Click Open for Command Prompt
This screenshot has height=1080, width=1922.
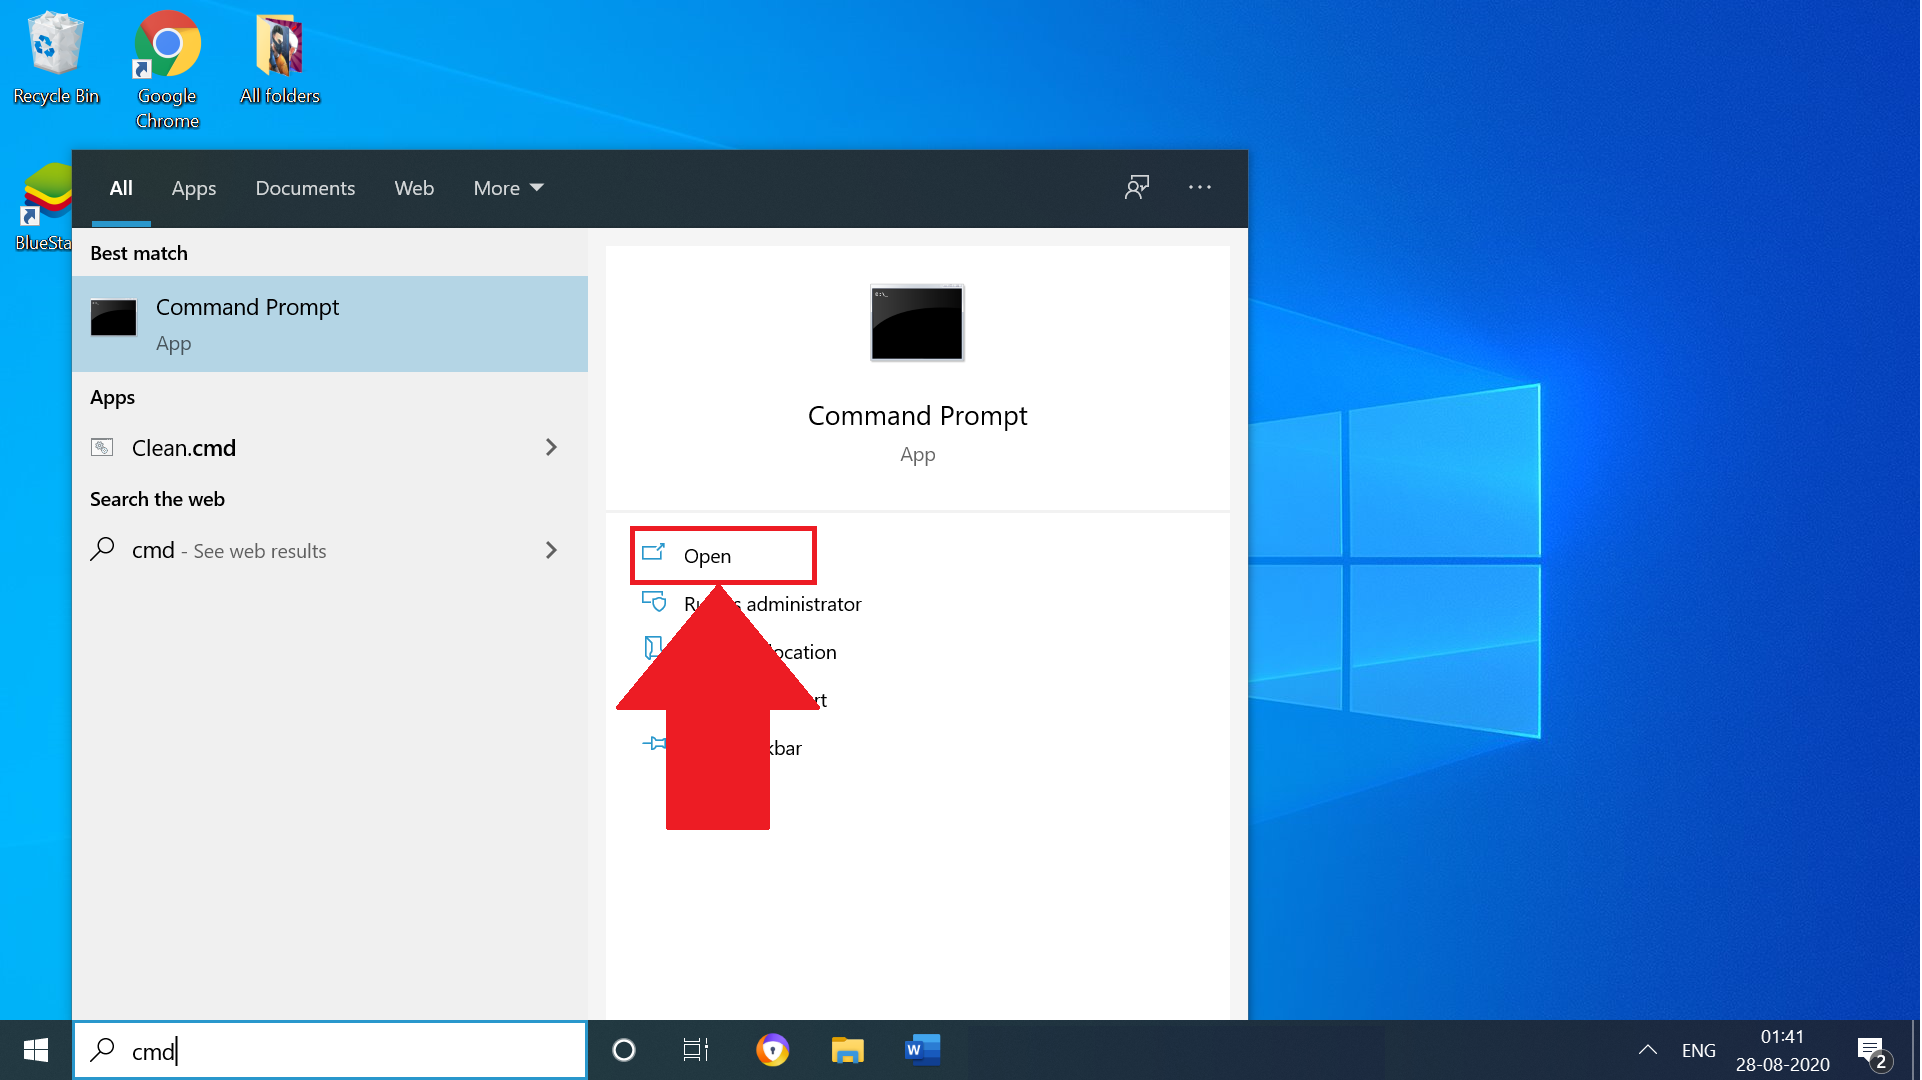pos(723,555)
